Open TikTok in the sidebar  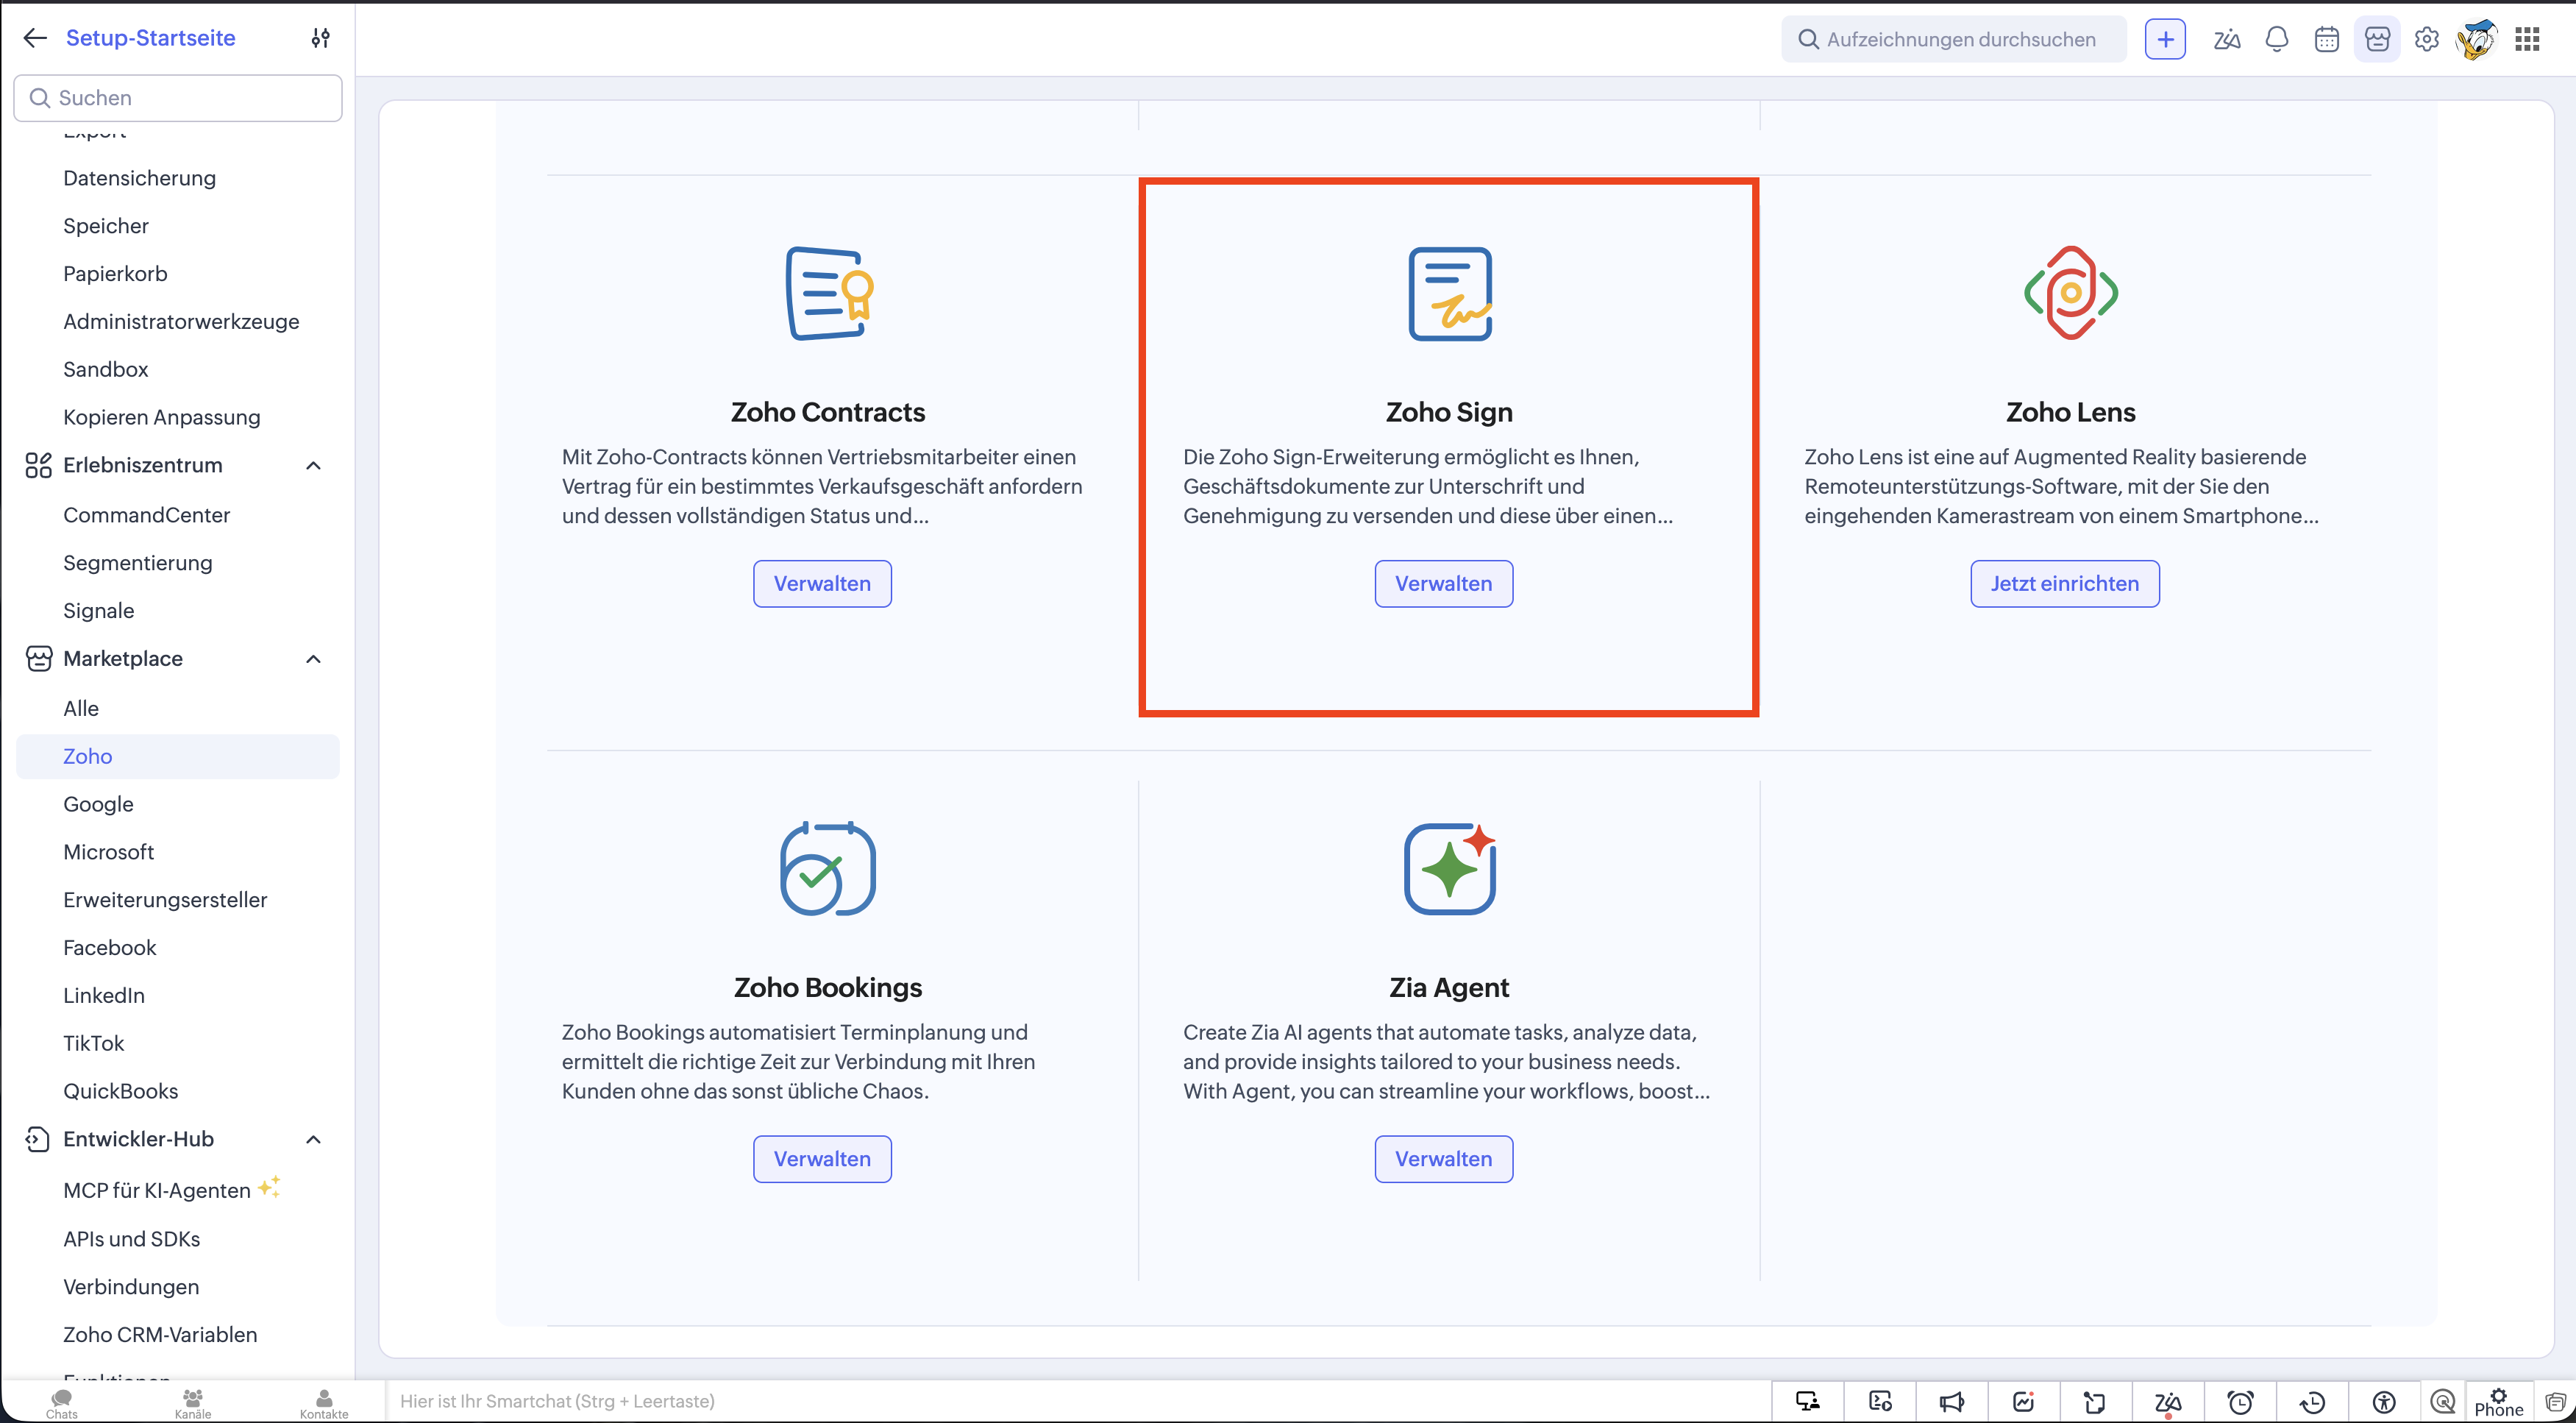[x=94, y=1043]
